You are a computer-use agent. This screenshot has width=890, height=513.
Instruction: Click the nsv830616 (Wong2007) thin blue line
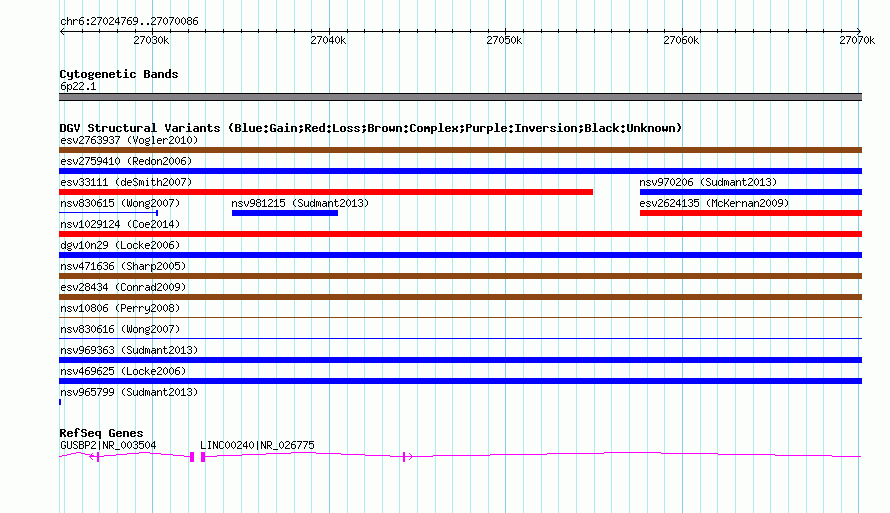pos(460,338)
